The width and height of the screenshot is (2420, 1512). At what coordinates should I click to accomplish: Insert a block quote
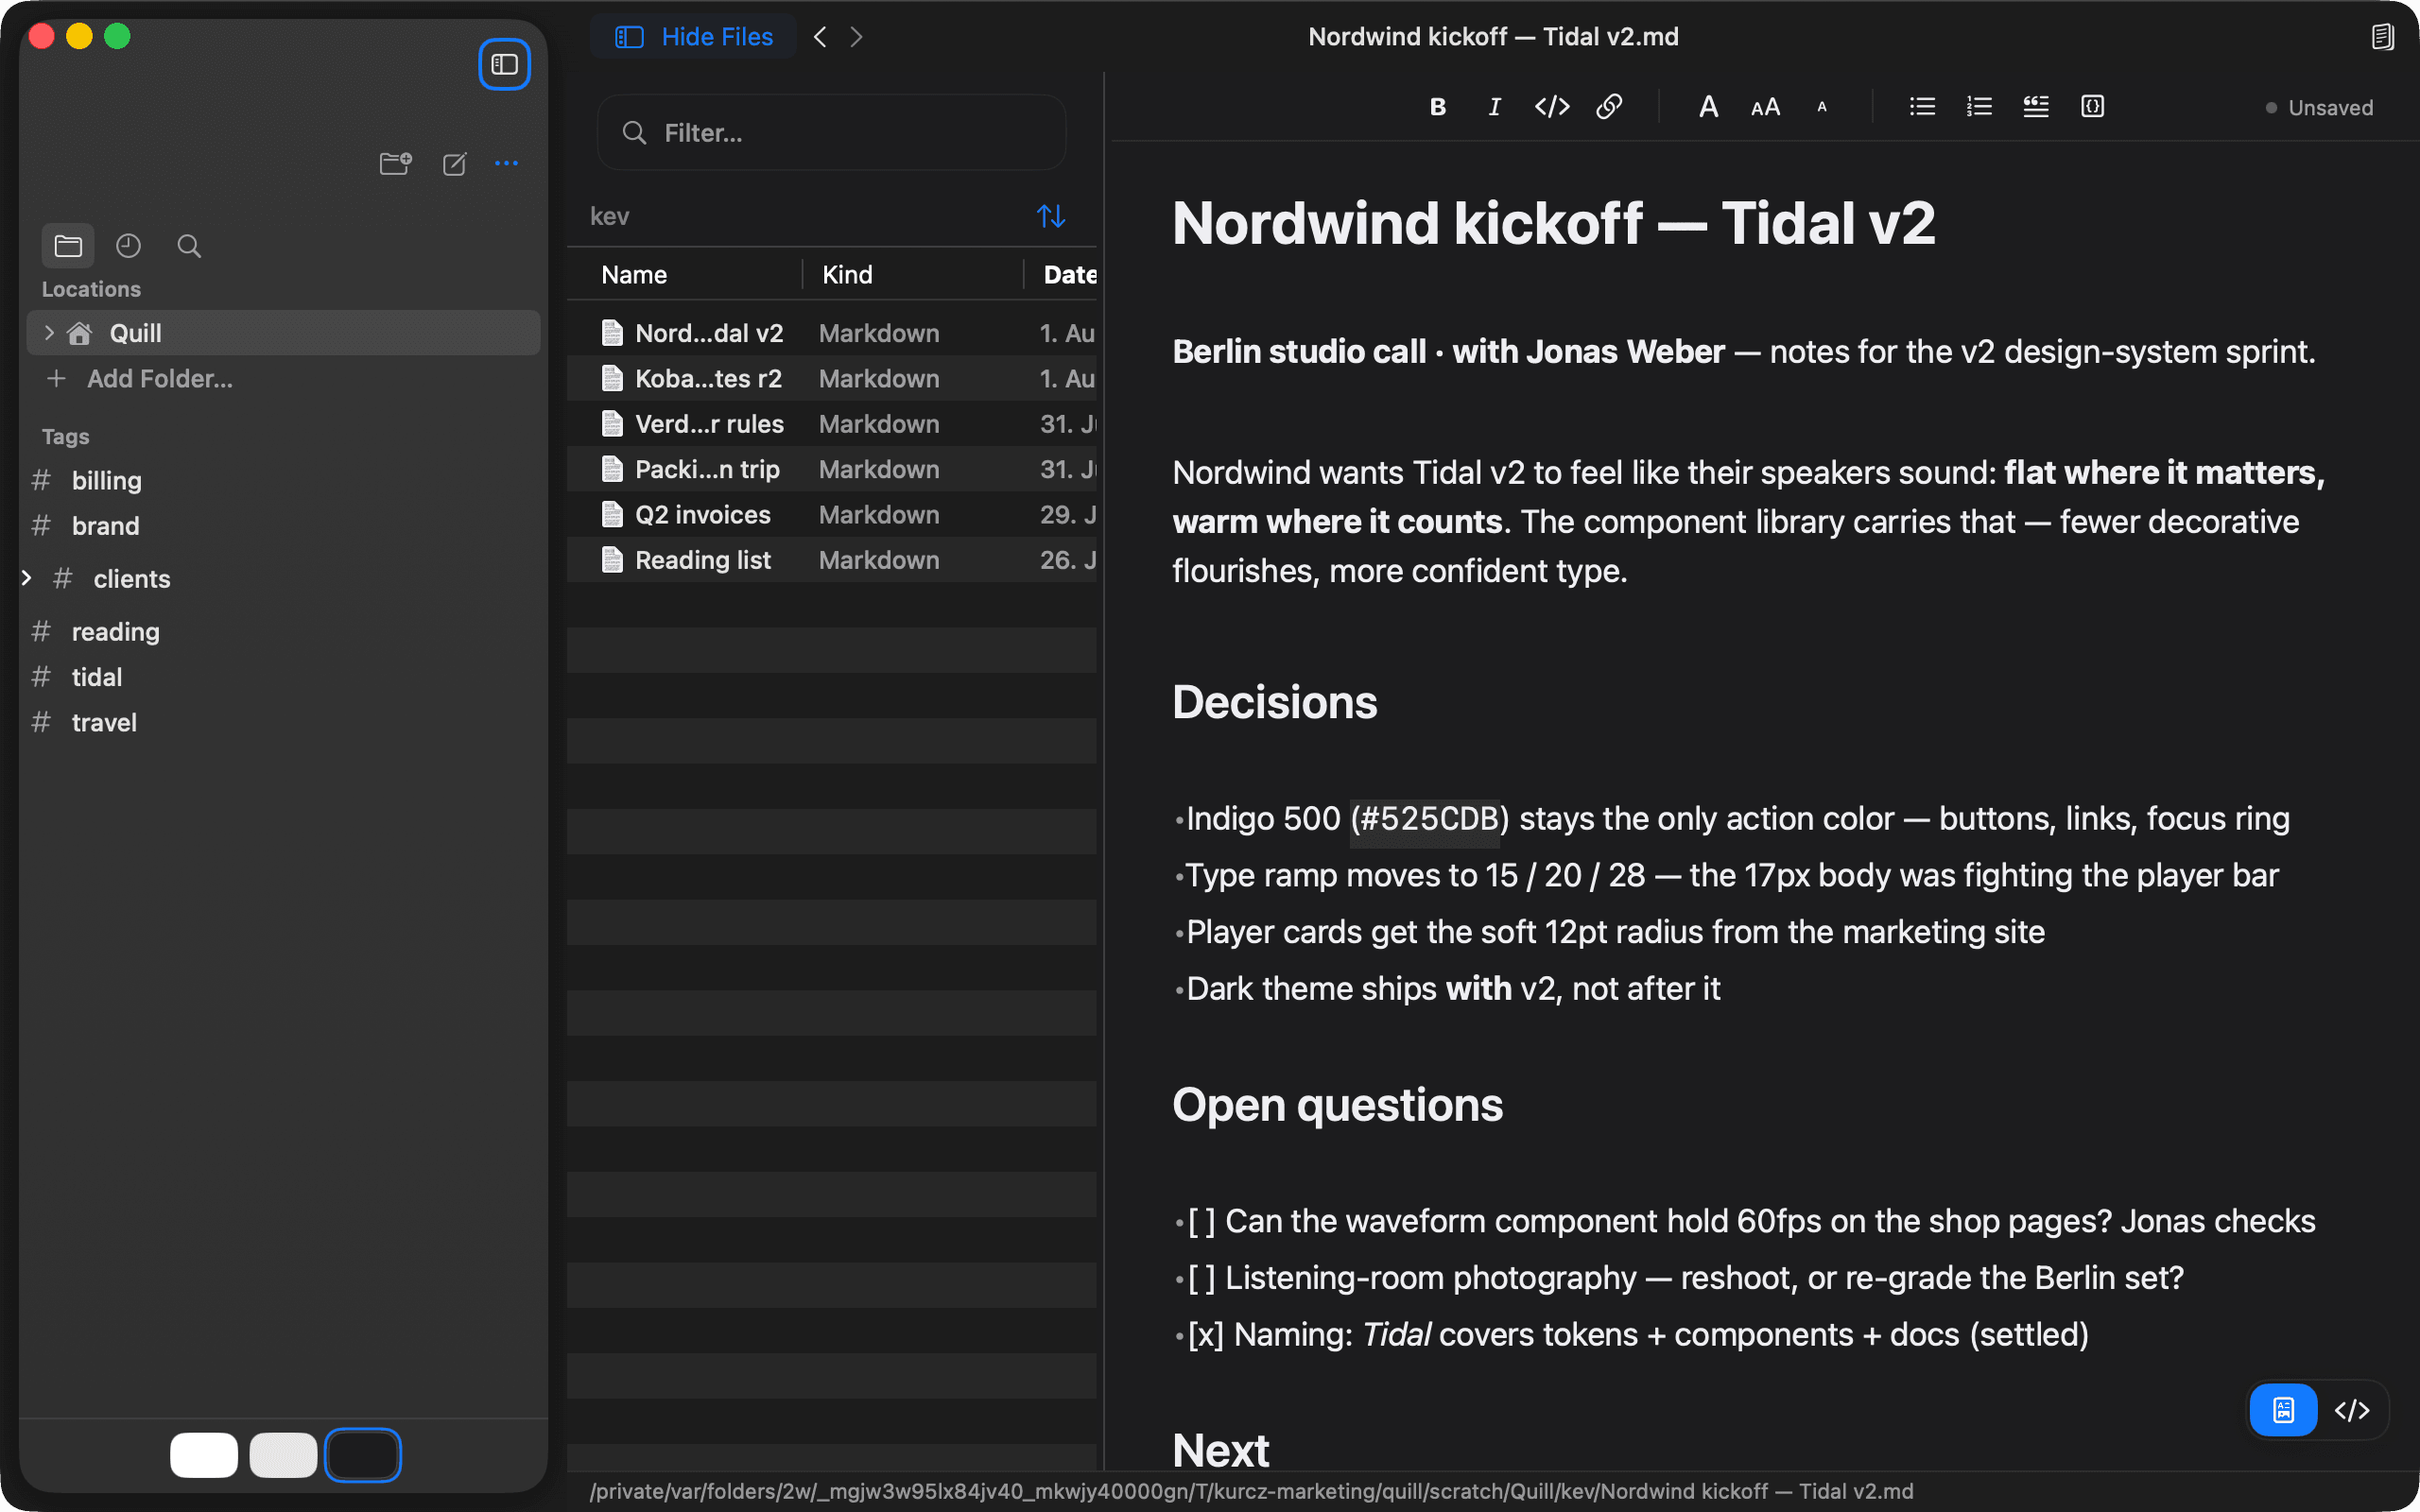click(2036, 107)
